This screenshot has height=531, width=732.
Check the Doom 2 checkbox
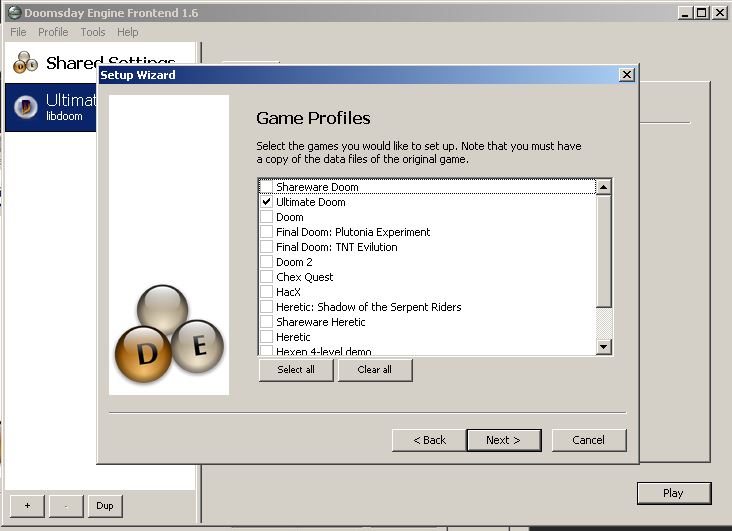(x=266, y=262)
